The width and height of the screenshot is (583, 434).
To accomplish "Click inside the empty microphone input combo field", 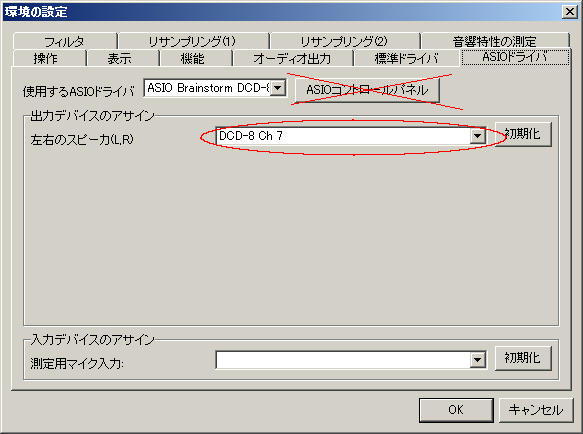I will (x=343, y=360).
